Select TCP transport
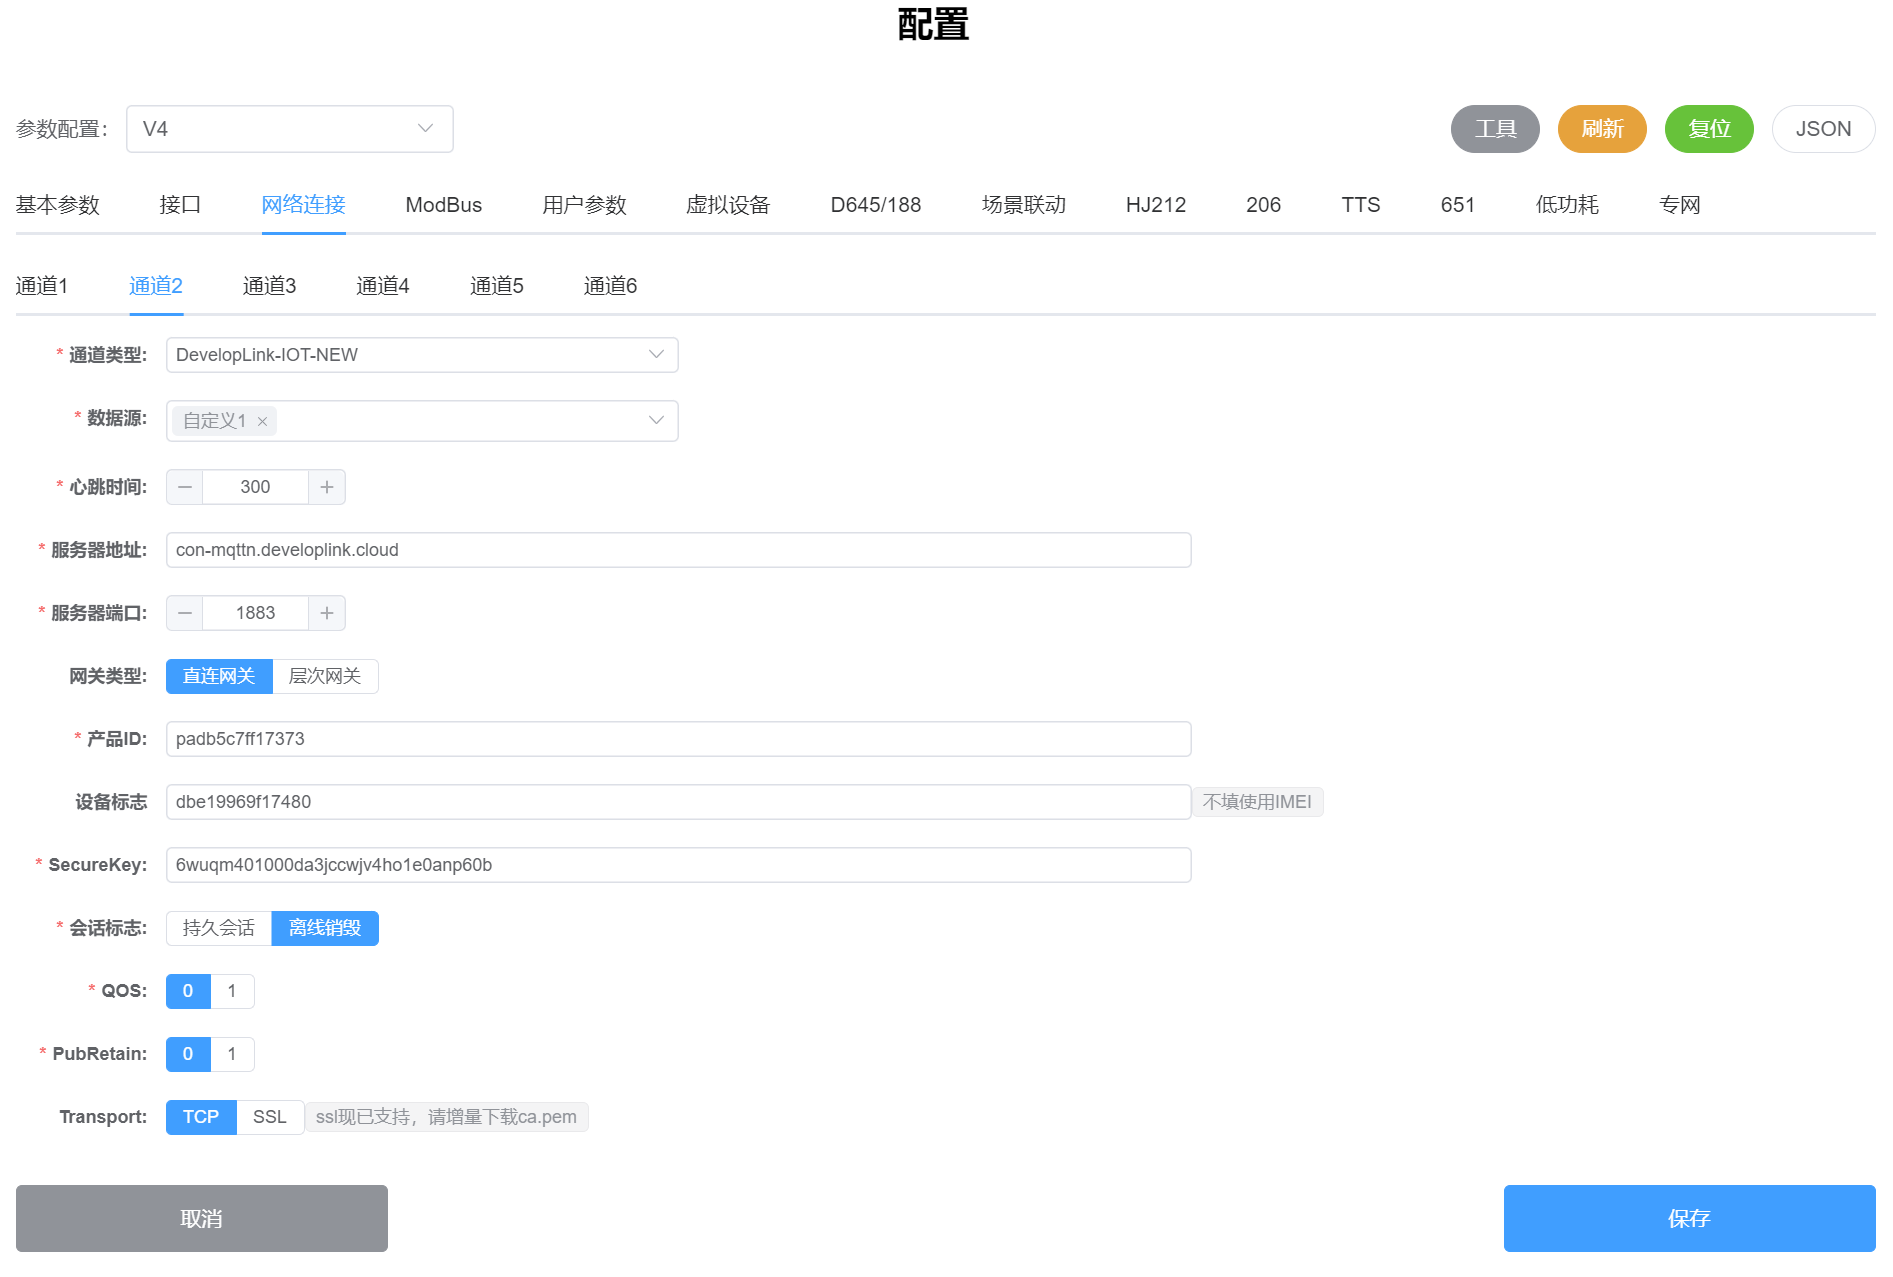 pyautogui.click(x=201, y=1117)
